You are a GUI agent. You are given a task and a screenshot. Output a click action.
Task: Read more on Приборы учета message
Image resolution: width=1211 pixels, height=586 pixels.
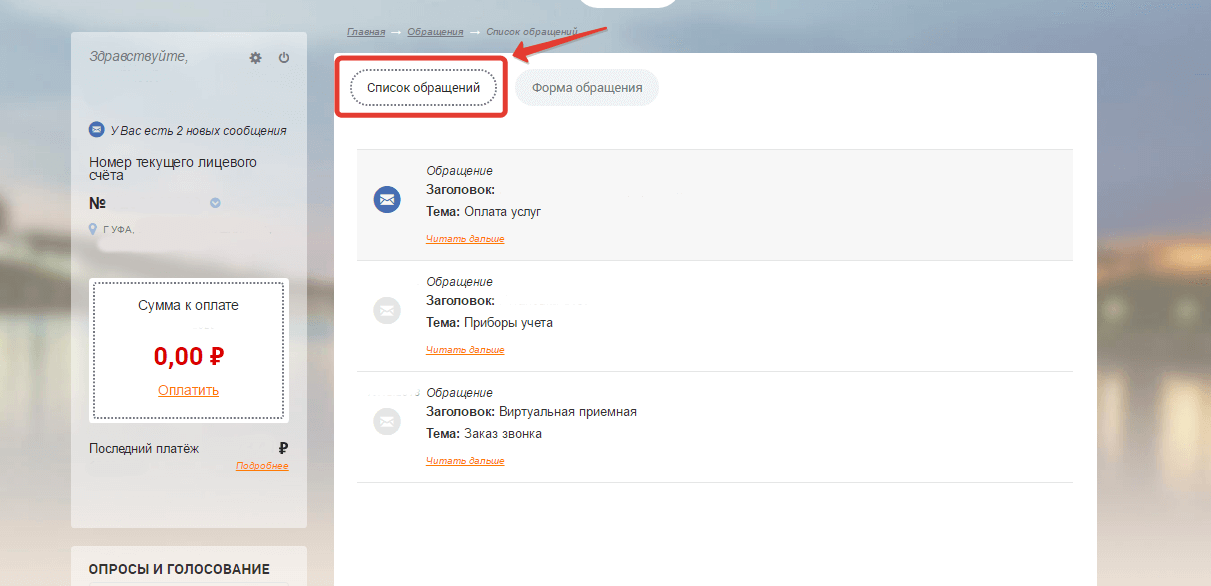[x=465, y=350]
